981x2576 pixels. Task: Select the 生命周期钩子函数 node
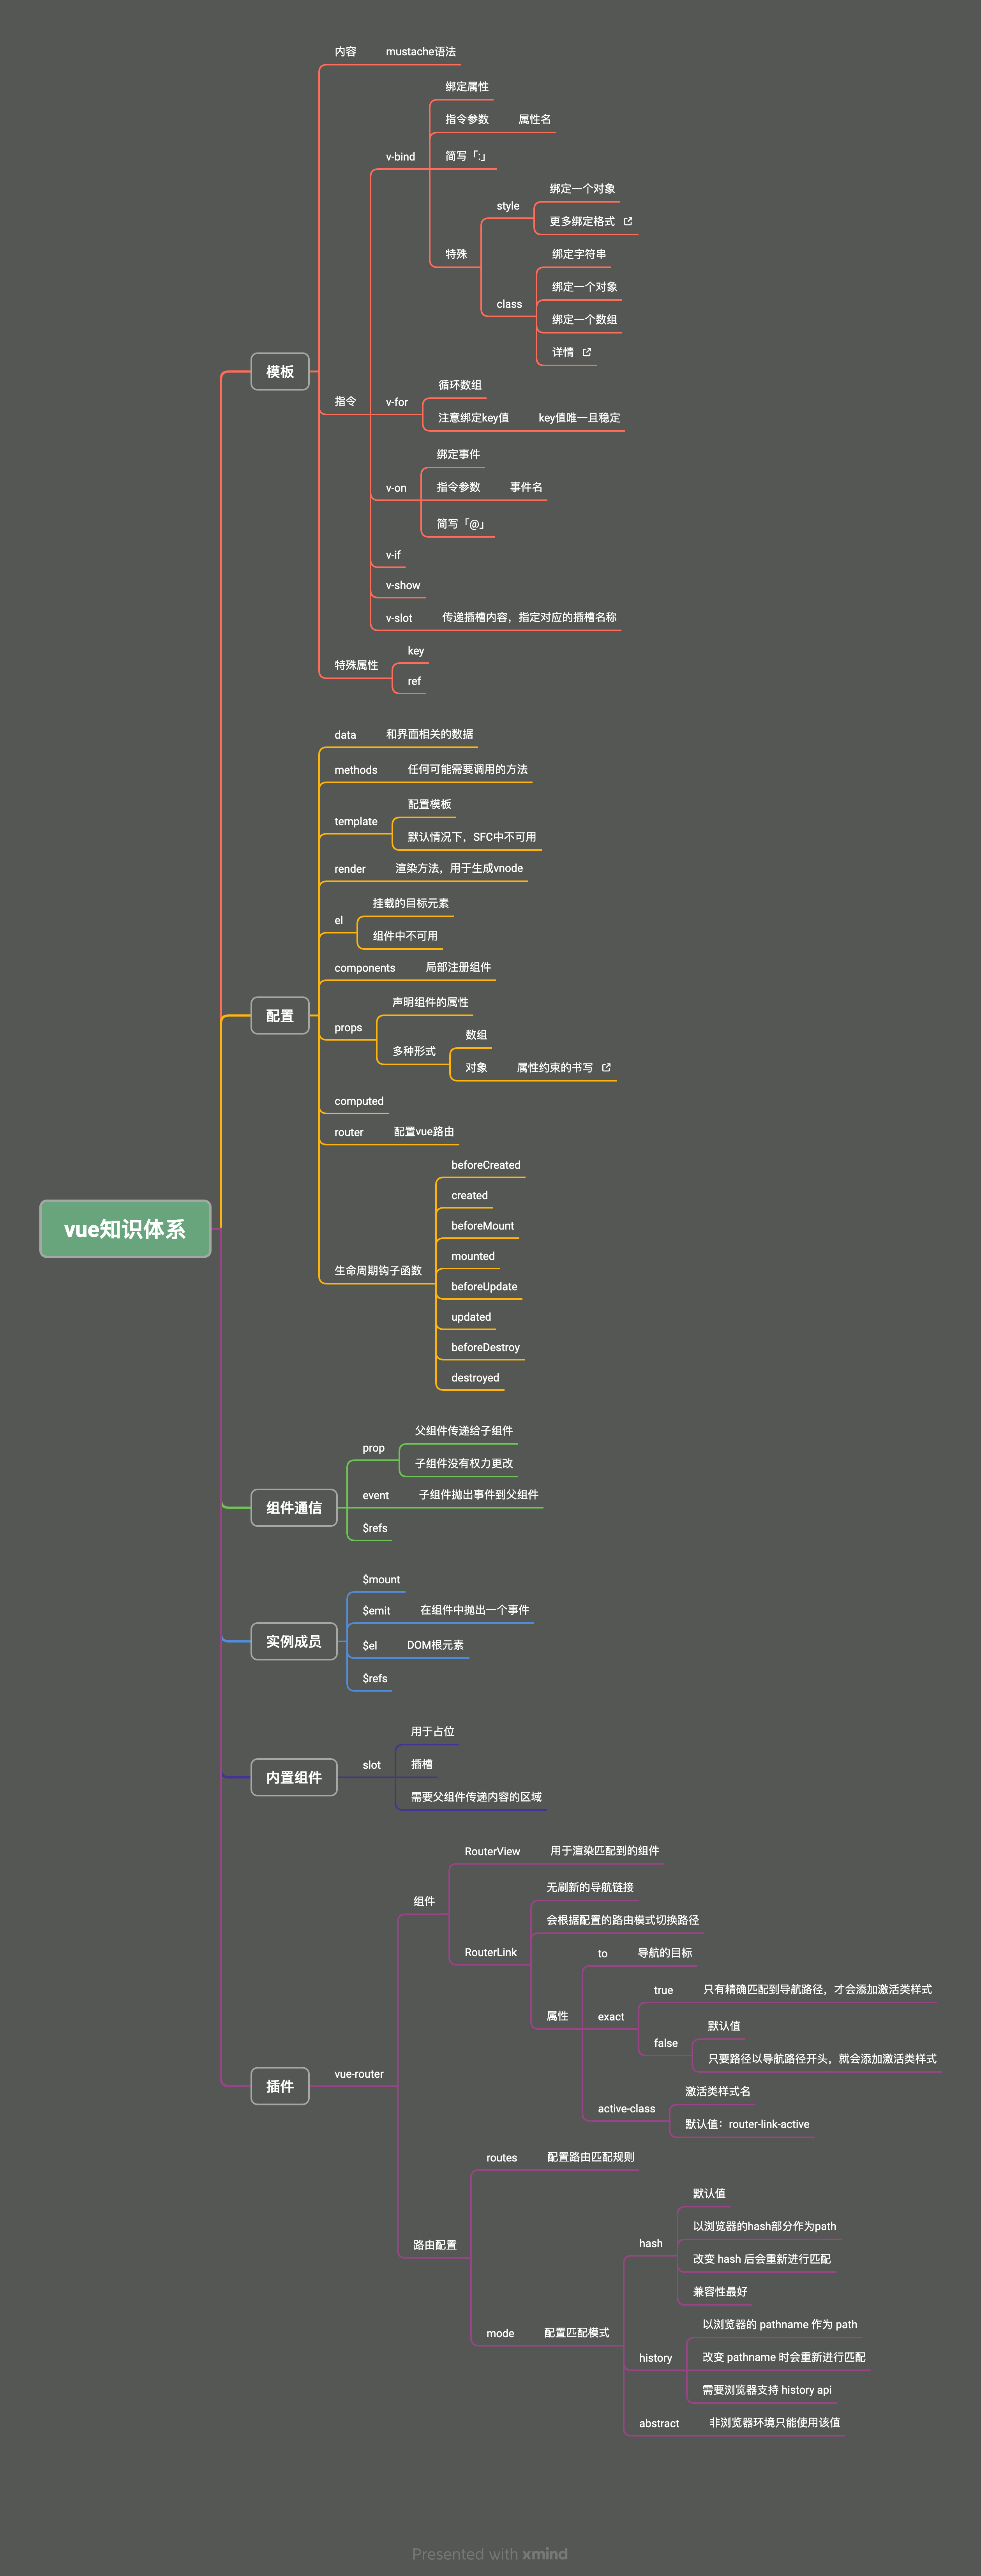(x=378, y=1270)
